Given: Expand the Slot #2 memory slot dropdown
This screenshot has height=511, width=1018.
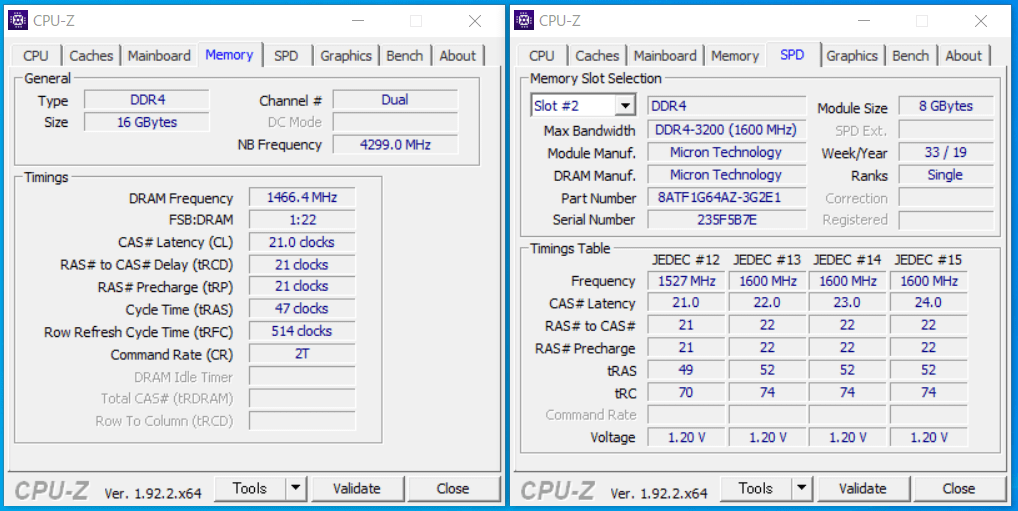Looking at the screenshot, I should coord(625,105).
